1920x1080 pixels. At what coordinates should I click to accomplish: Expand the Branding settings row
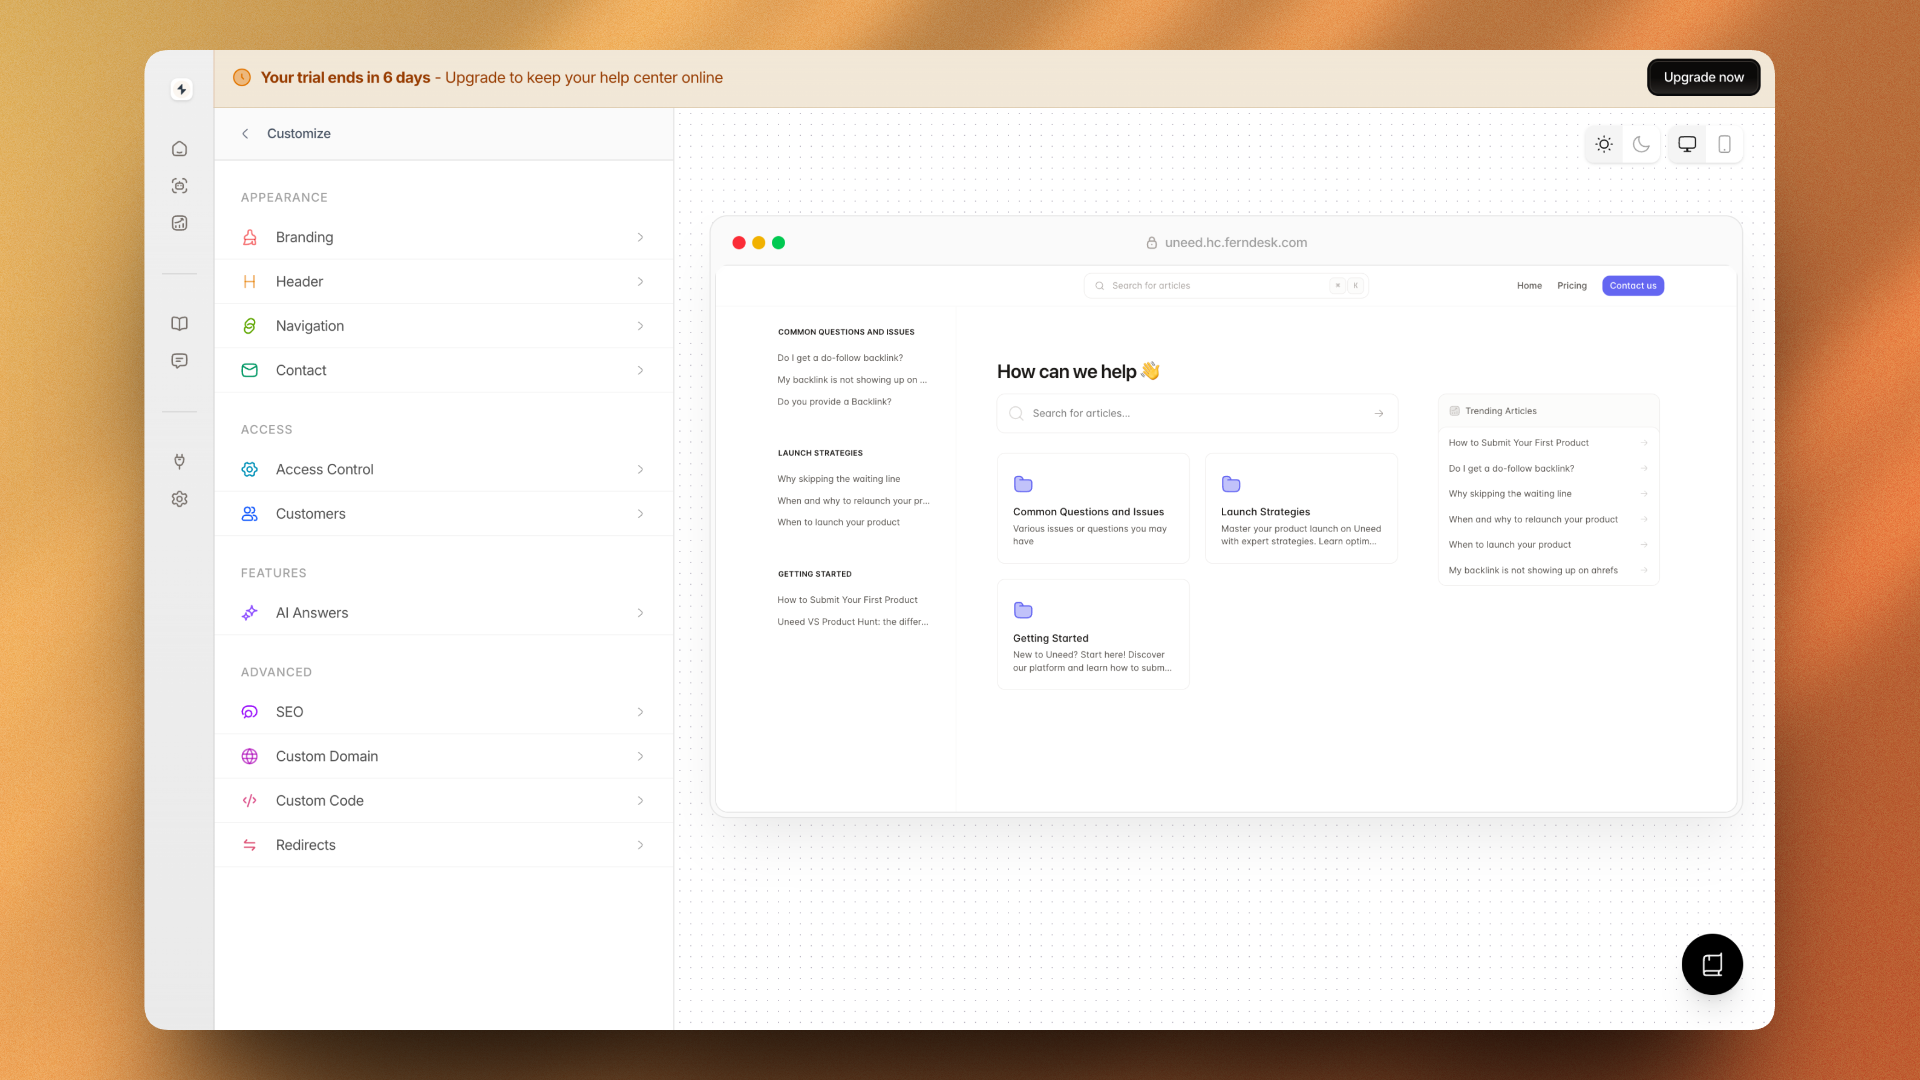coord(443,237)
